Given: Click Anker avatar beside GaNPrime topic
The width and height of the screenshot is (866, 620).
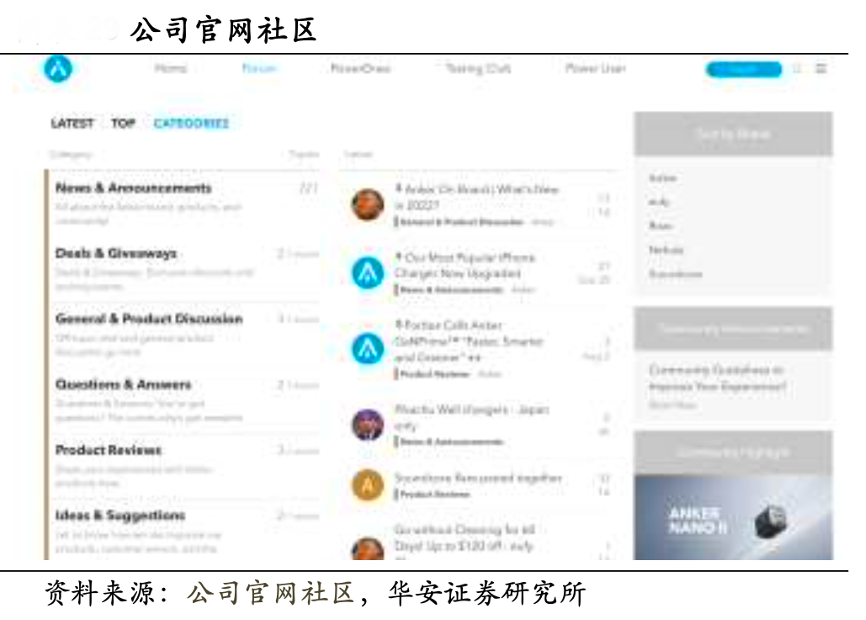Looking at the screenshot, I should pyautogui.click(x=367, y=348).
